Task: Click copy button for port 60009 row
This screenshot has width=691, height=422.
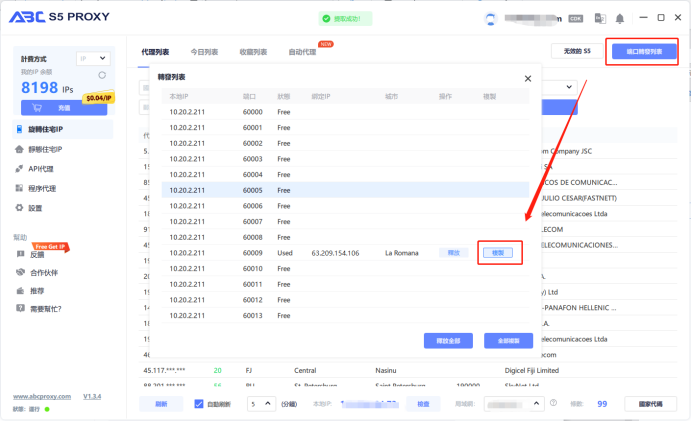Action: 498,253
